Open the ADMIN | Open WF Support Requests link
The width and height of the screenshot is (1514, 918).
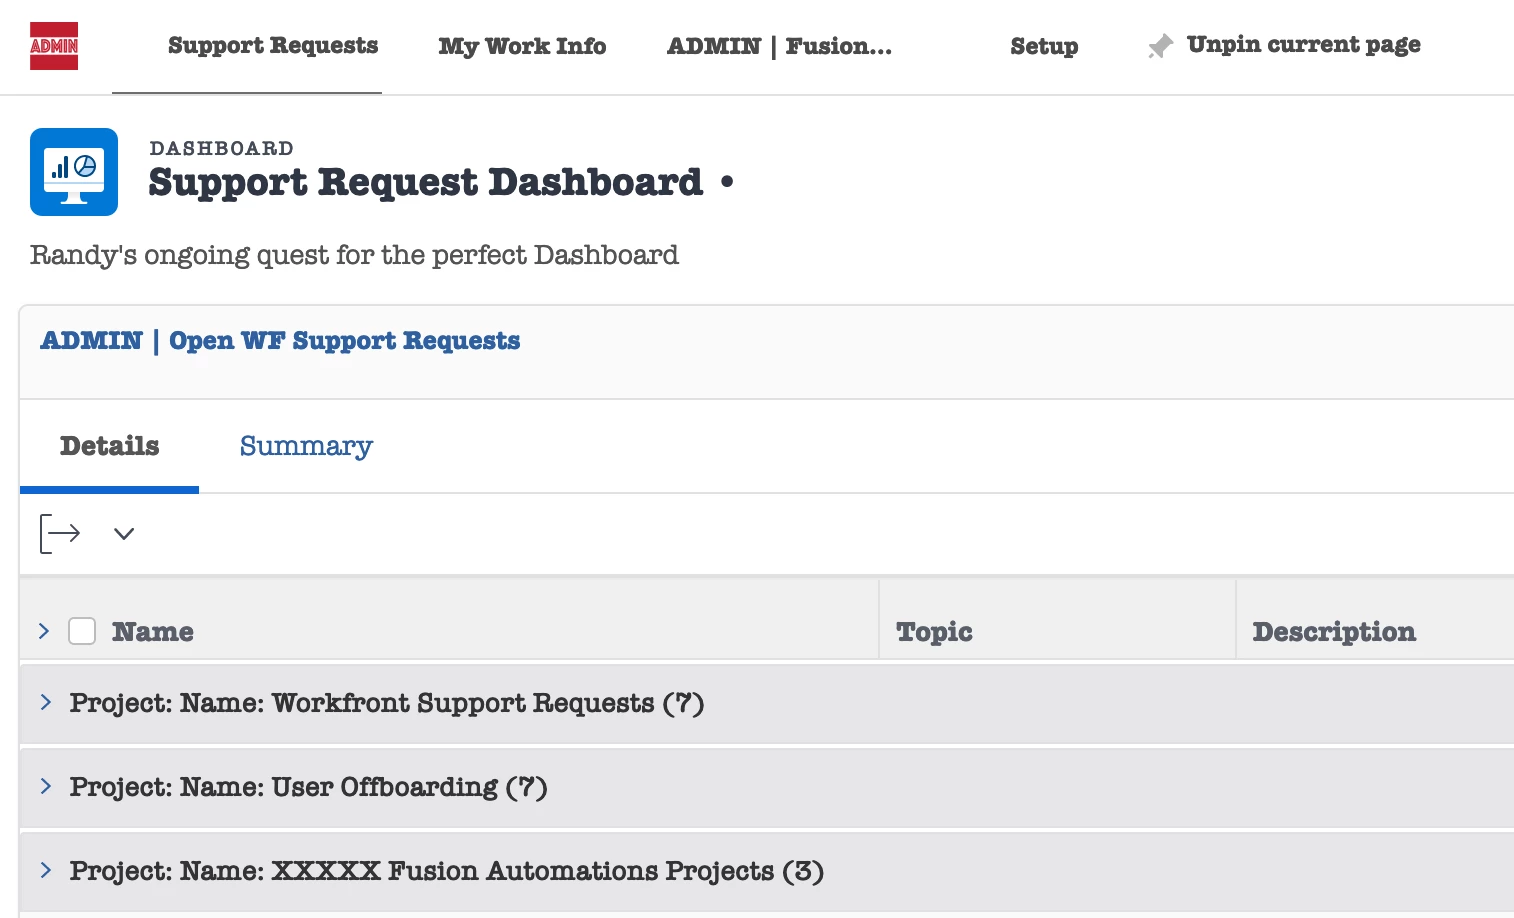280,341
